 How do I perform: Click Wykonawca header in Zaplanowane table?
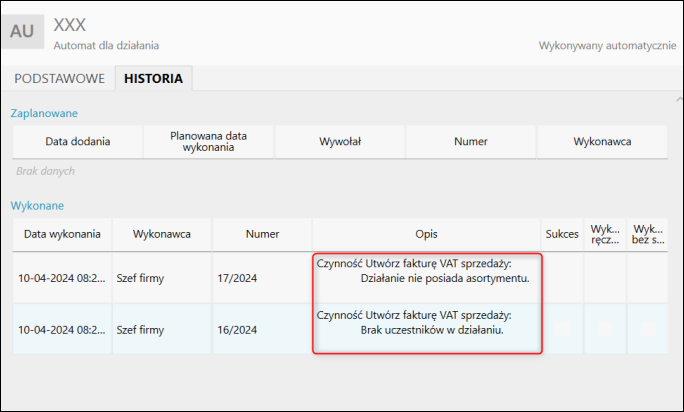tap(601, 142)
